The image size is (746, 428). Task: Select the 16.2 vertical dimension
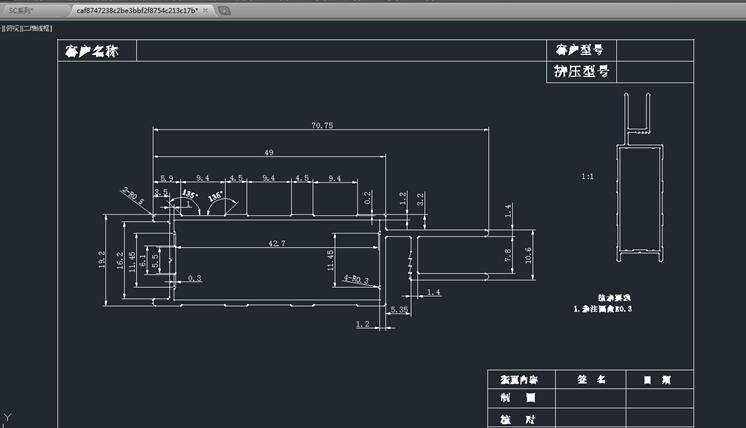[x=120, y=260]
